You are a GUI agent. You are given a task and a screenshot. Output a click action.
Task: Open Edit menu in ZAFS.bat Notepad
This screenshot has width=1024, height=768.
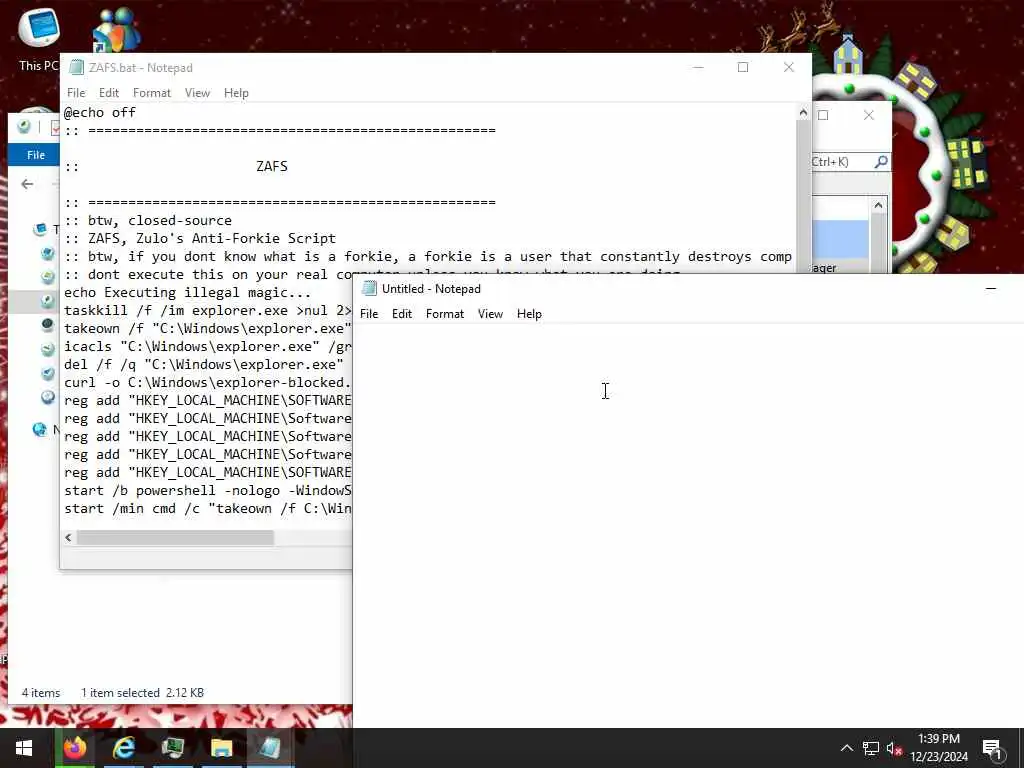[108, 93]
